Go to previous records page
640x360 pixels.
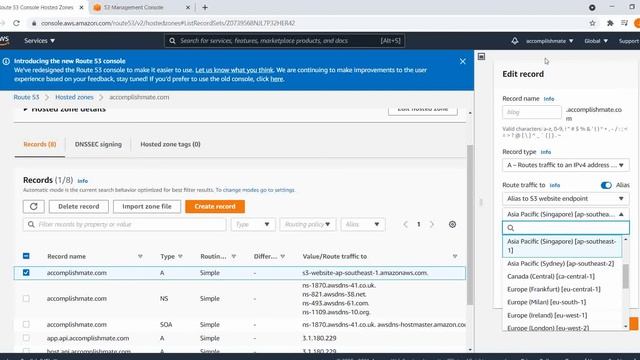point(405,224)
